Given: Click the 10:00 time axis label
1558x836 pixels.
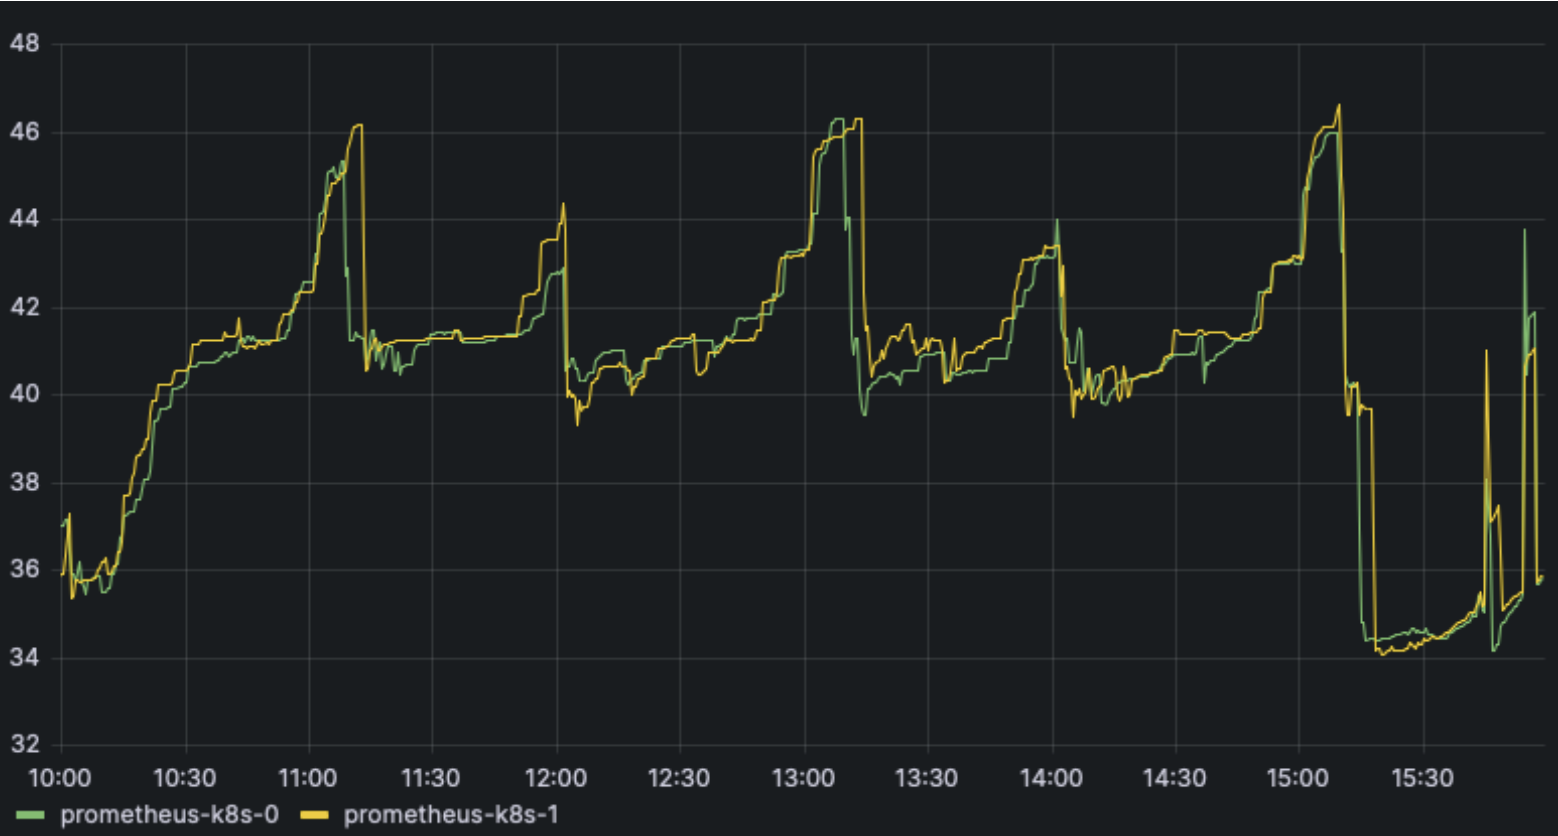Looking at the screenshot, I should coord(61,778).
